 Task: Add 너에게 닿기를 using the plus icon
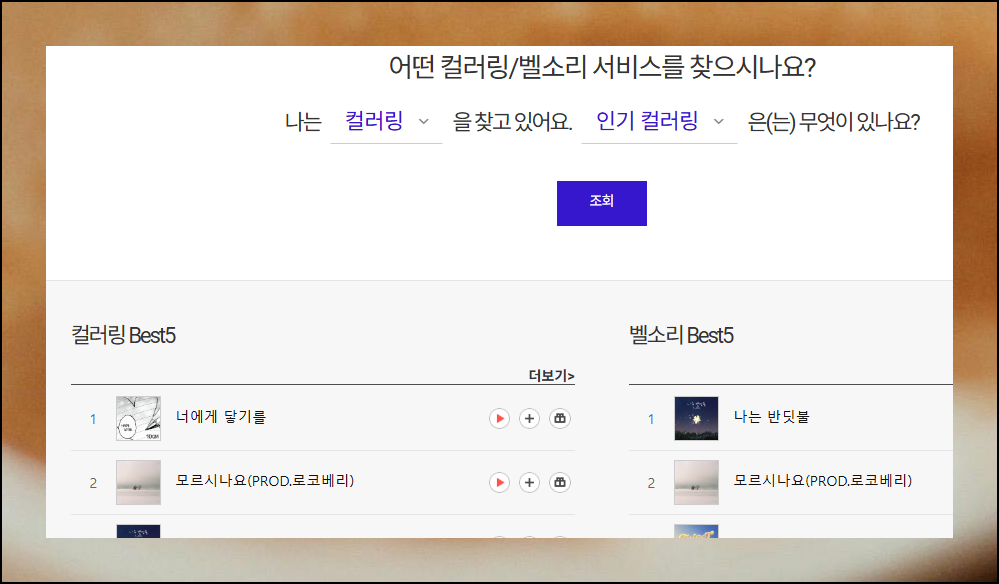[x=529, y=418]
